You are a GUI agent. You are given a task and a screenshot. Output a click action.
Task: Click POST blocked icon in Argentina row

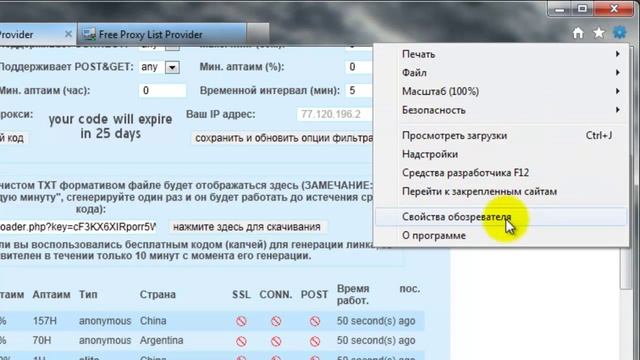(x=315, y=341)
